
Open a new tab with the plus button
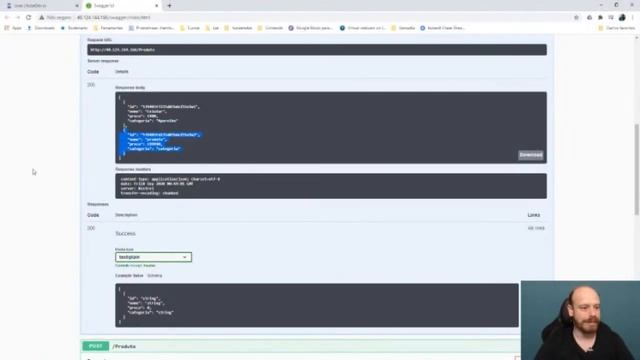(x=169, y=6)
